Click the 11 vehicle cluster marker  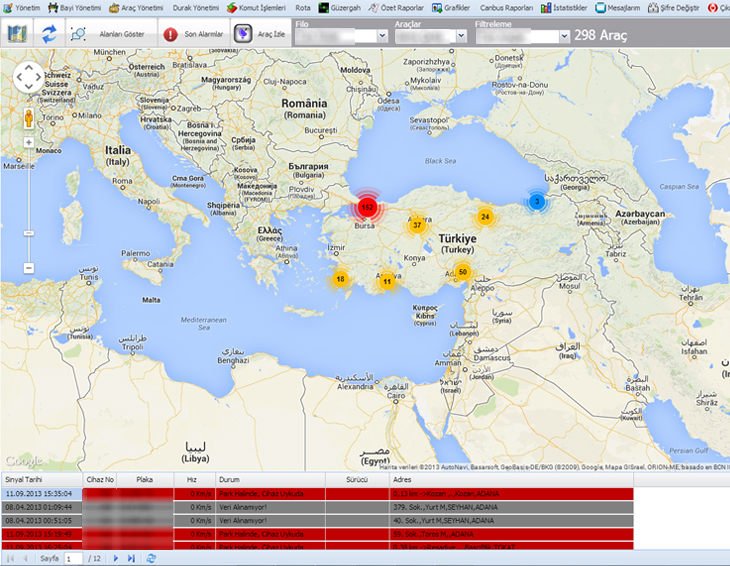coord(387,282)
